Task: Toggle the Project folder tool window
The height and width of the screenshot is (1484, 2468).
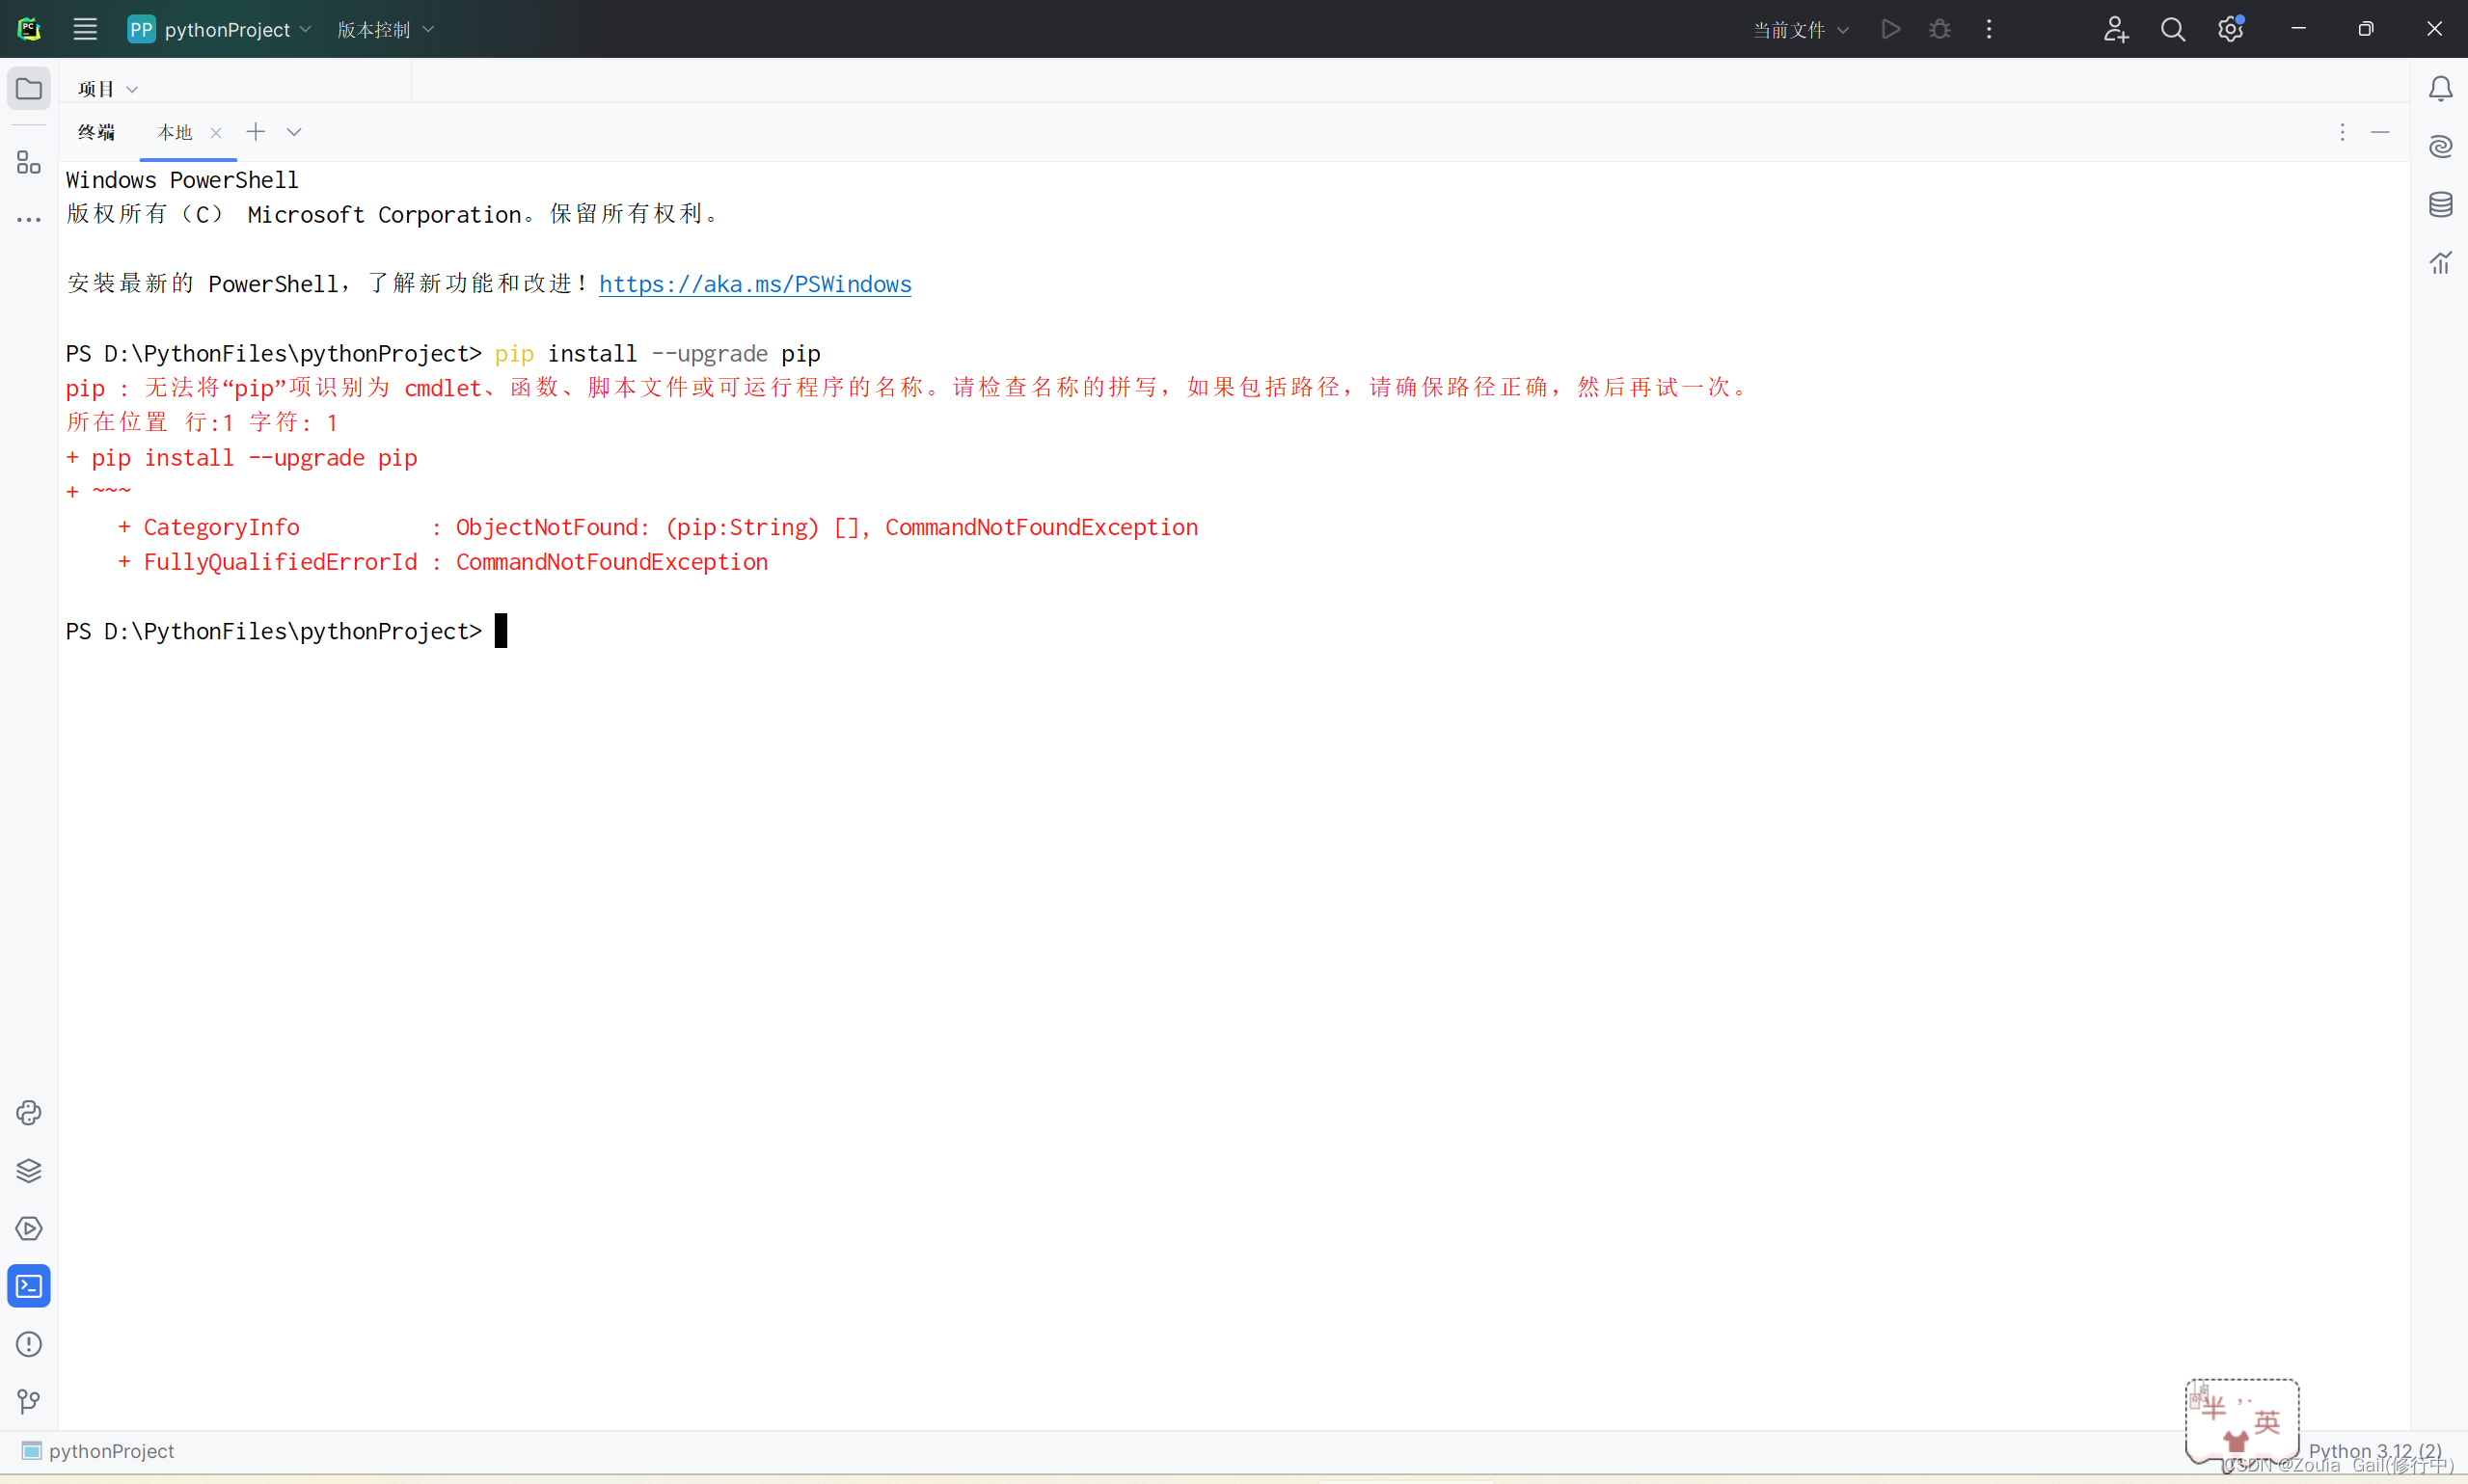Action: [x=29, y=89]
